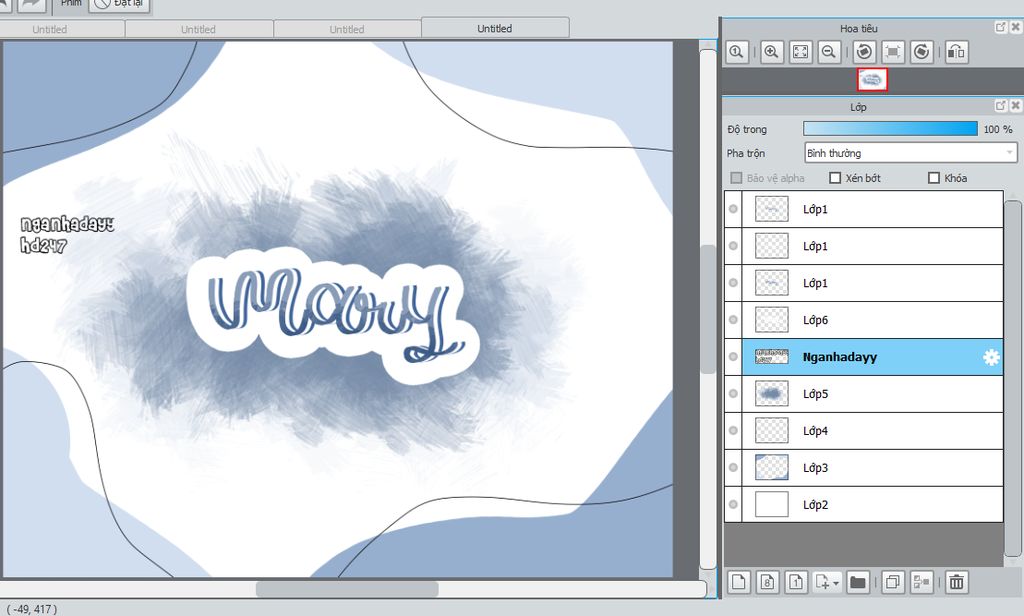Add a new 8-bit layer

click(767, 581)
